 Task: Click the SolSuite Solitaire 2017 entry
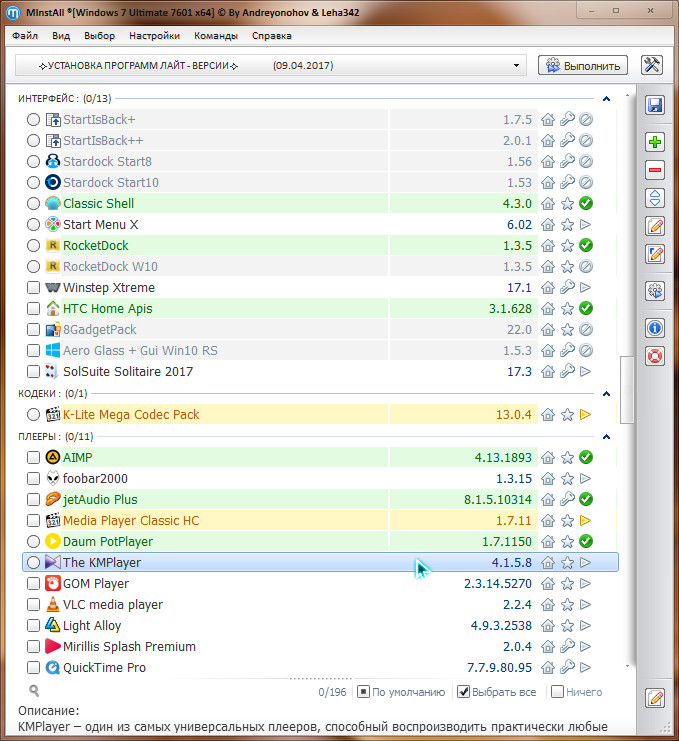click(128, 371)
